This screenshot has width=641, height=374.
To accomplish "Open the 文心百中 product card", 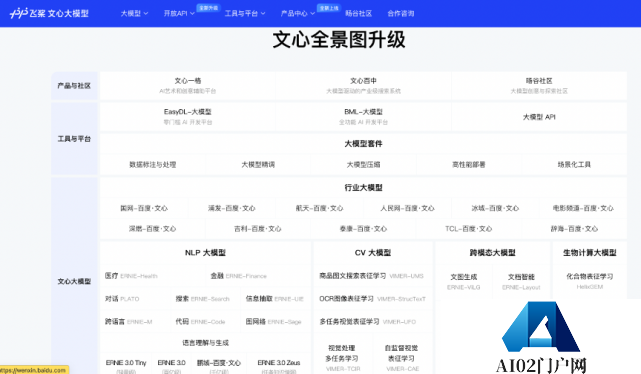I will click(363, 85).
